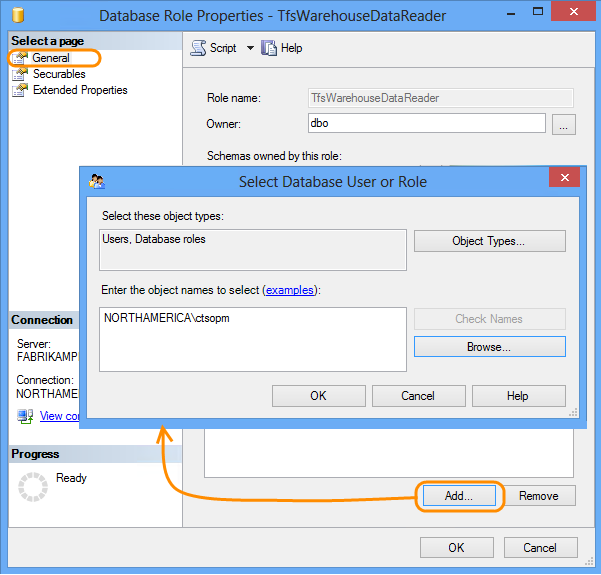Close the Database Role Properties window
The image size is (601, 575).
point(573,12)
